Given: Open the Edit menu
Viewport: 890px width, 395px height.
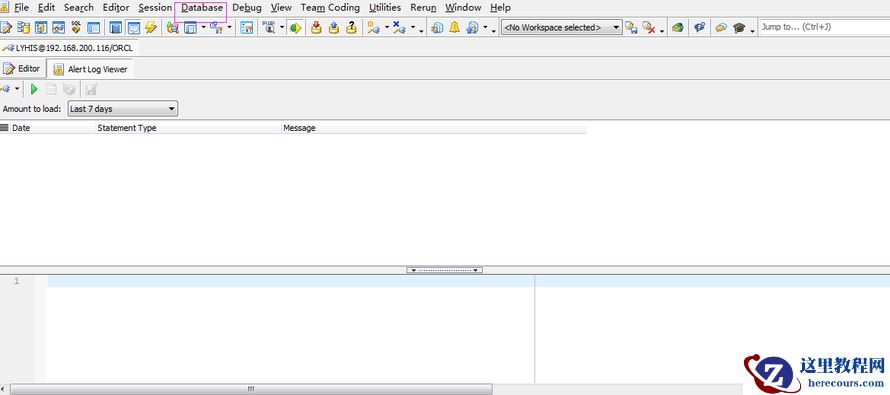Looking at the screenshot, I should point(47,7).
